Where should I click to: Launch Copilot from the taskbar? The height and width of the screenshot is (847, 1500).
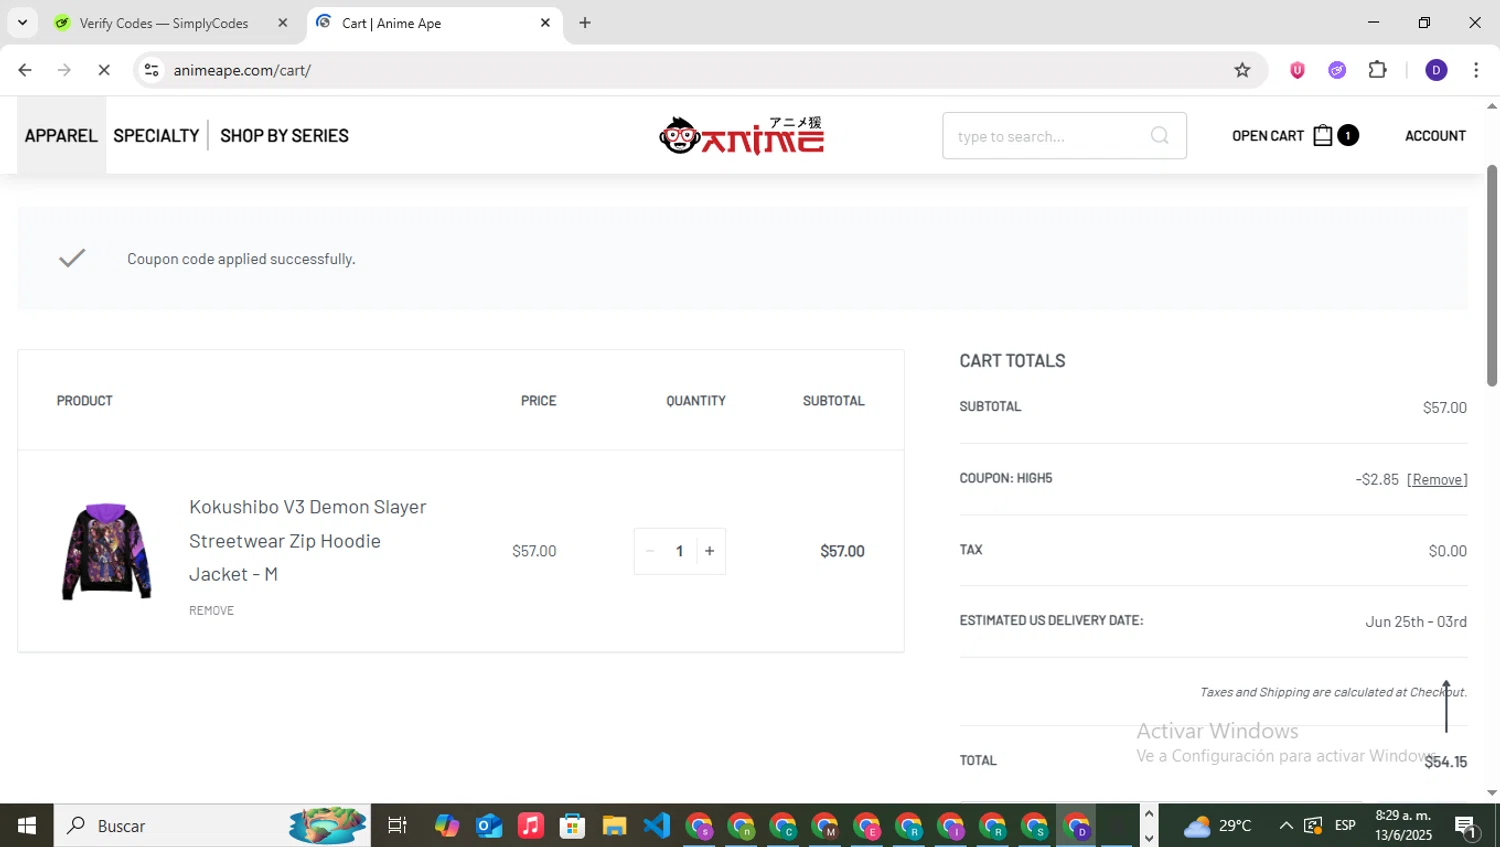[x=447, y=826]
